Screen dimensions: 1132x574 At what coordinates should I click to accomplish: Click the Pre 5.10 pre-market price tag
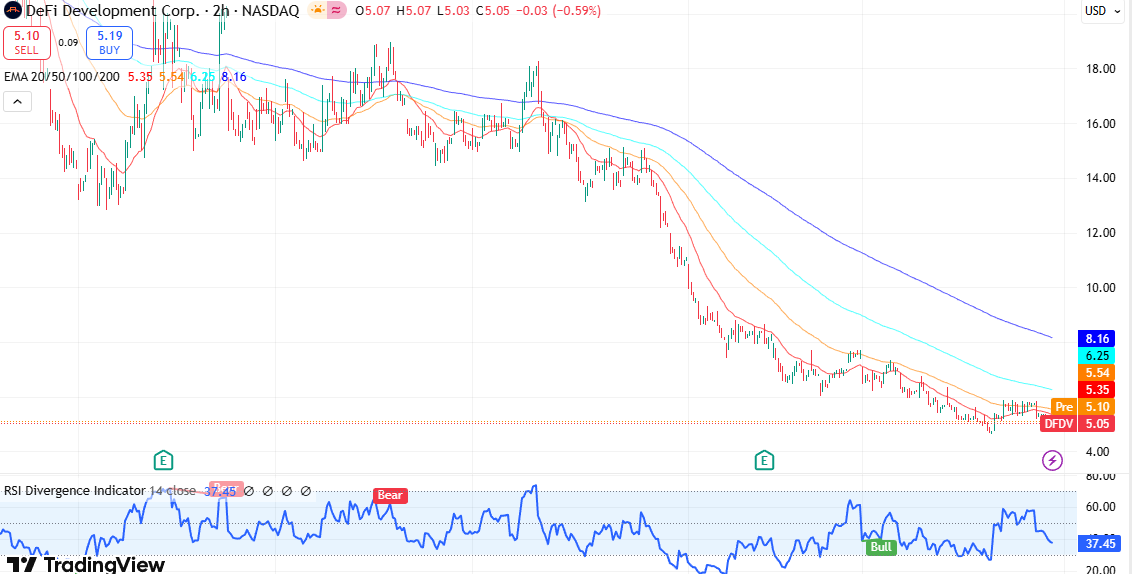pyautogui.click(x=1084, y=407)
